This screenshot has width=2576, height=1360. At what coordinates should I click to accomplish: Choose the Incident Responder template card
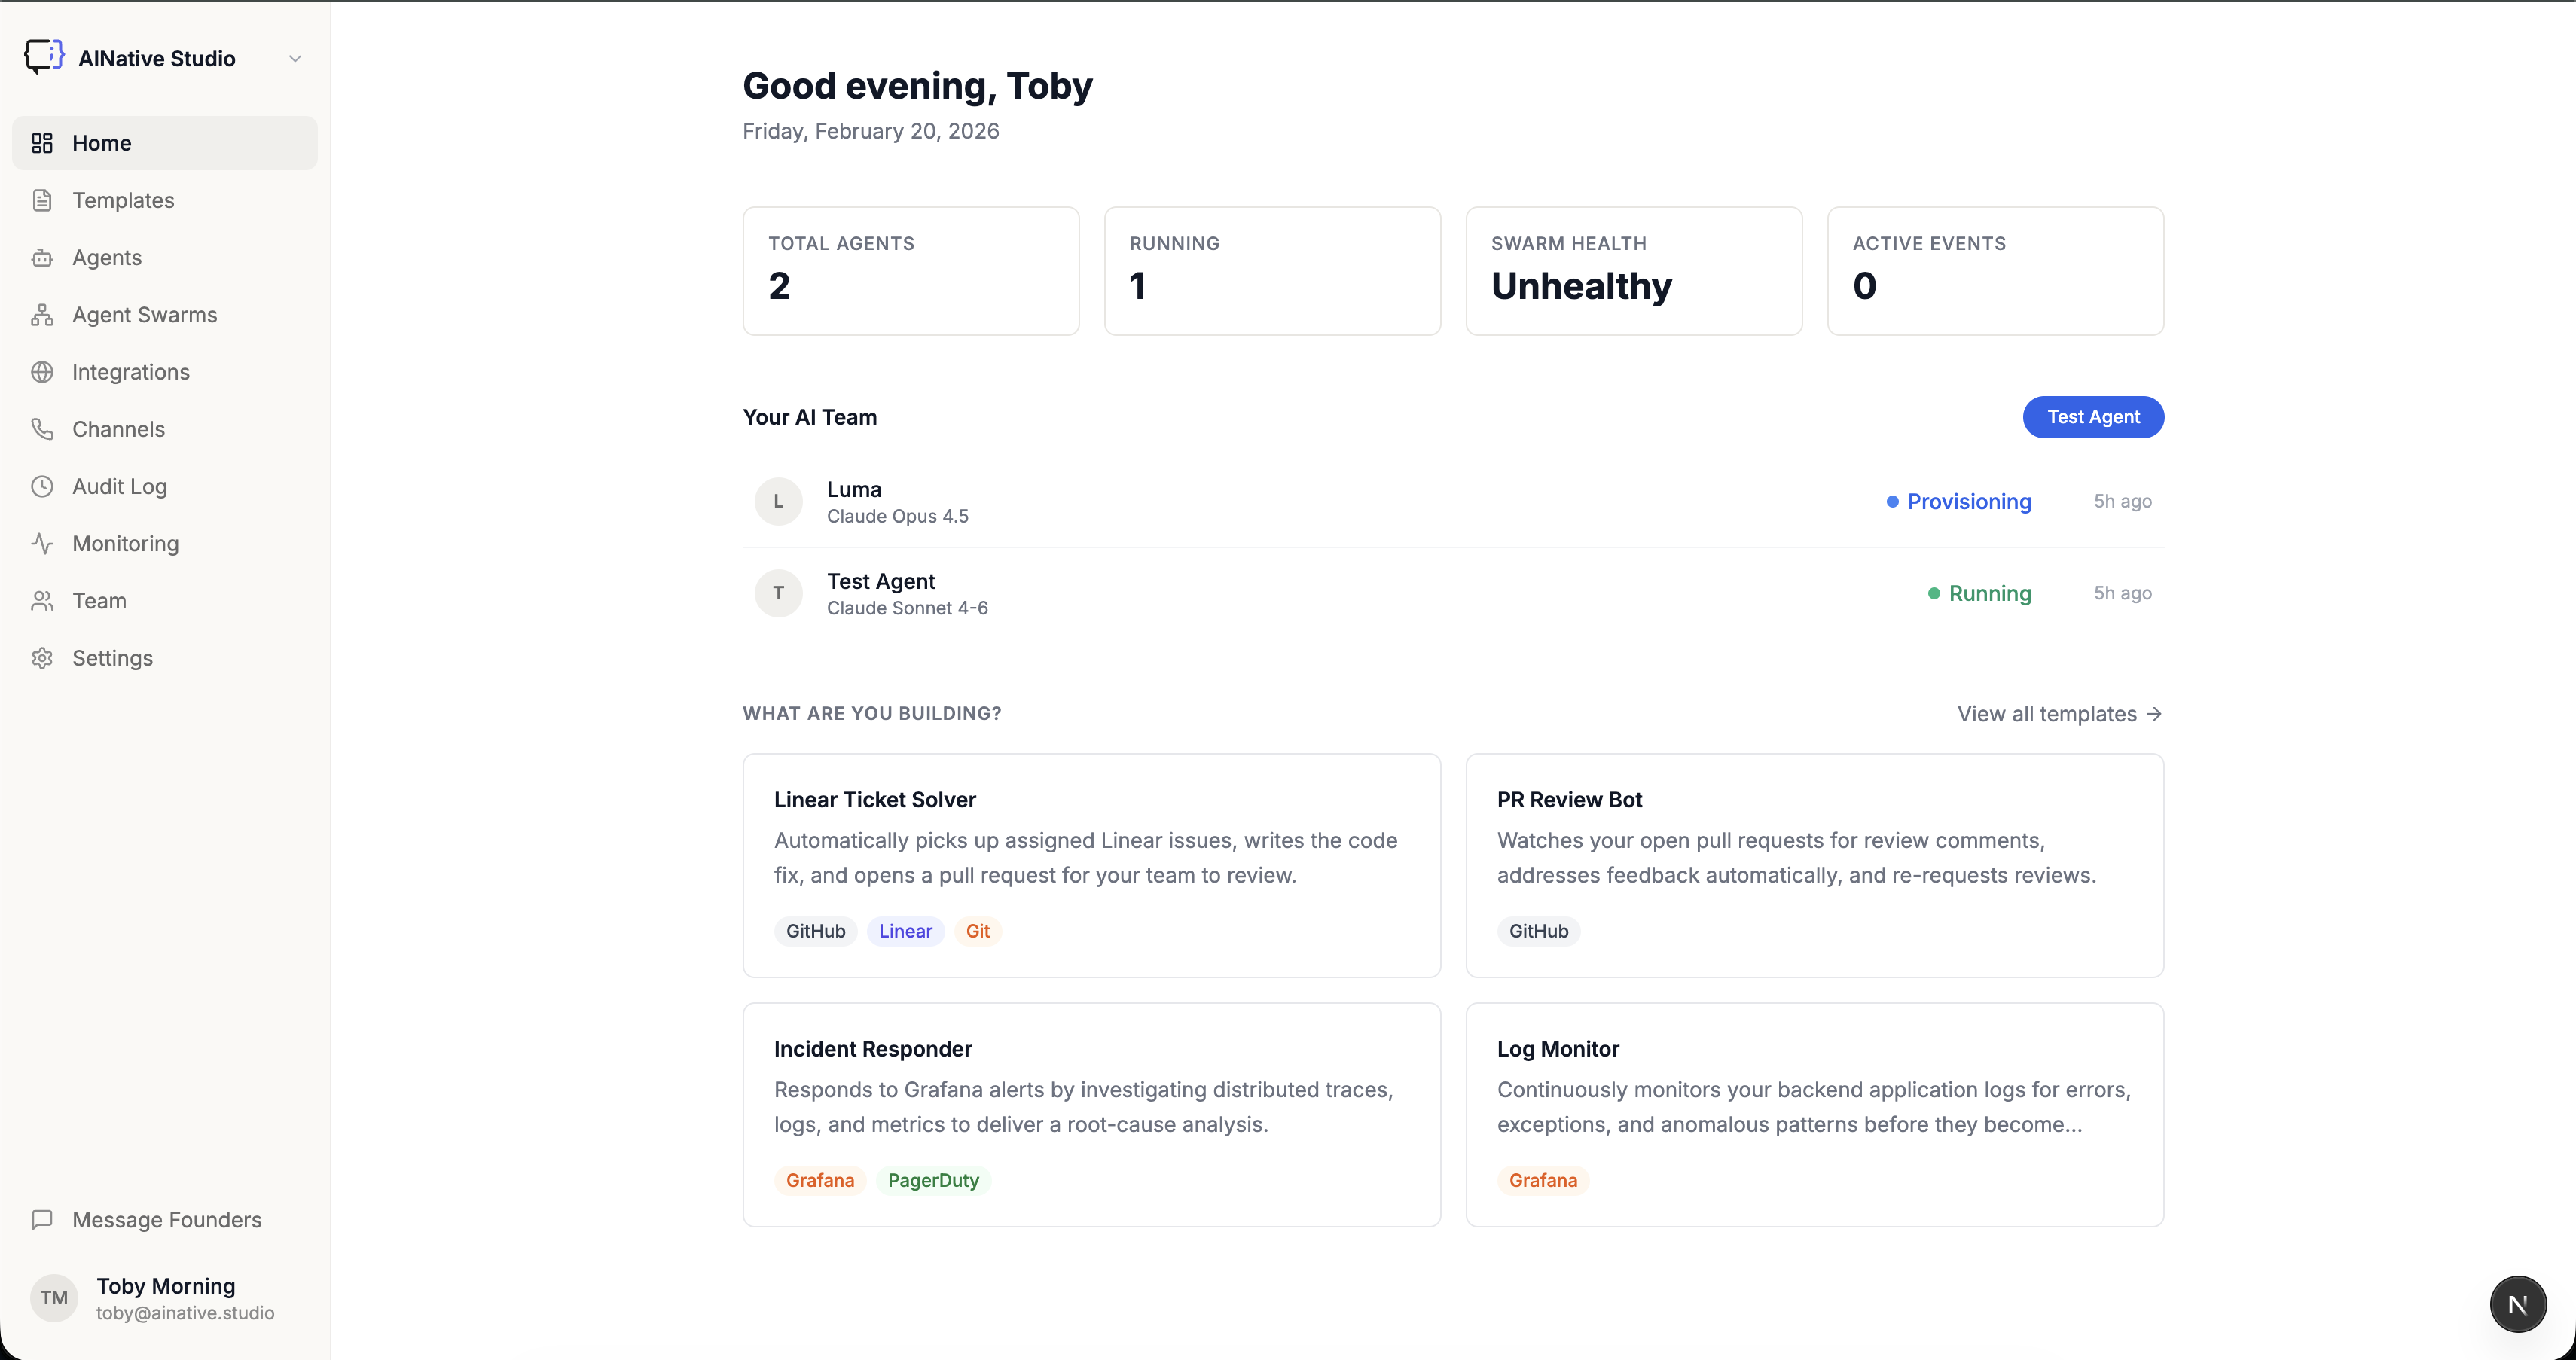[1091, 1114]
